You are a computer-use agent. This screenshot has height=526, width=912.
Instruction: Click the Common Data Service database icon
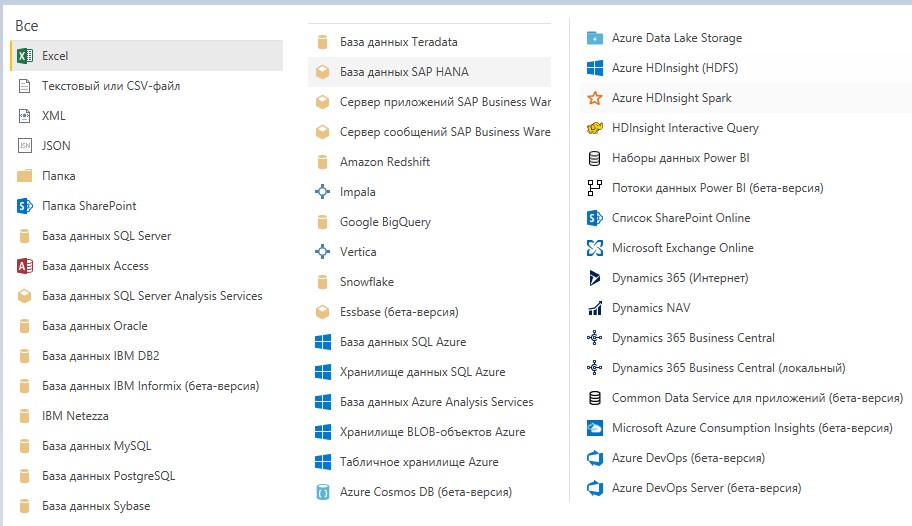click(x=594, y=399)
